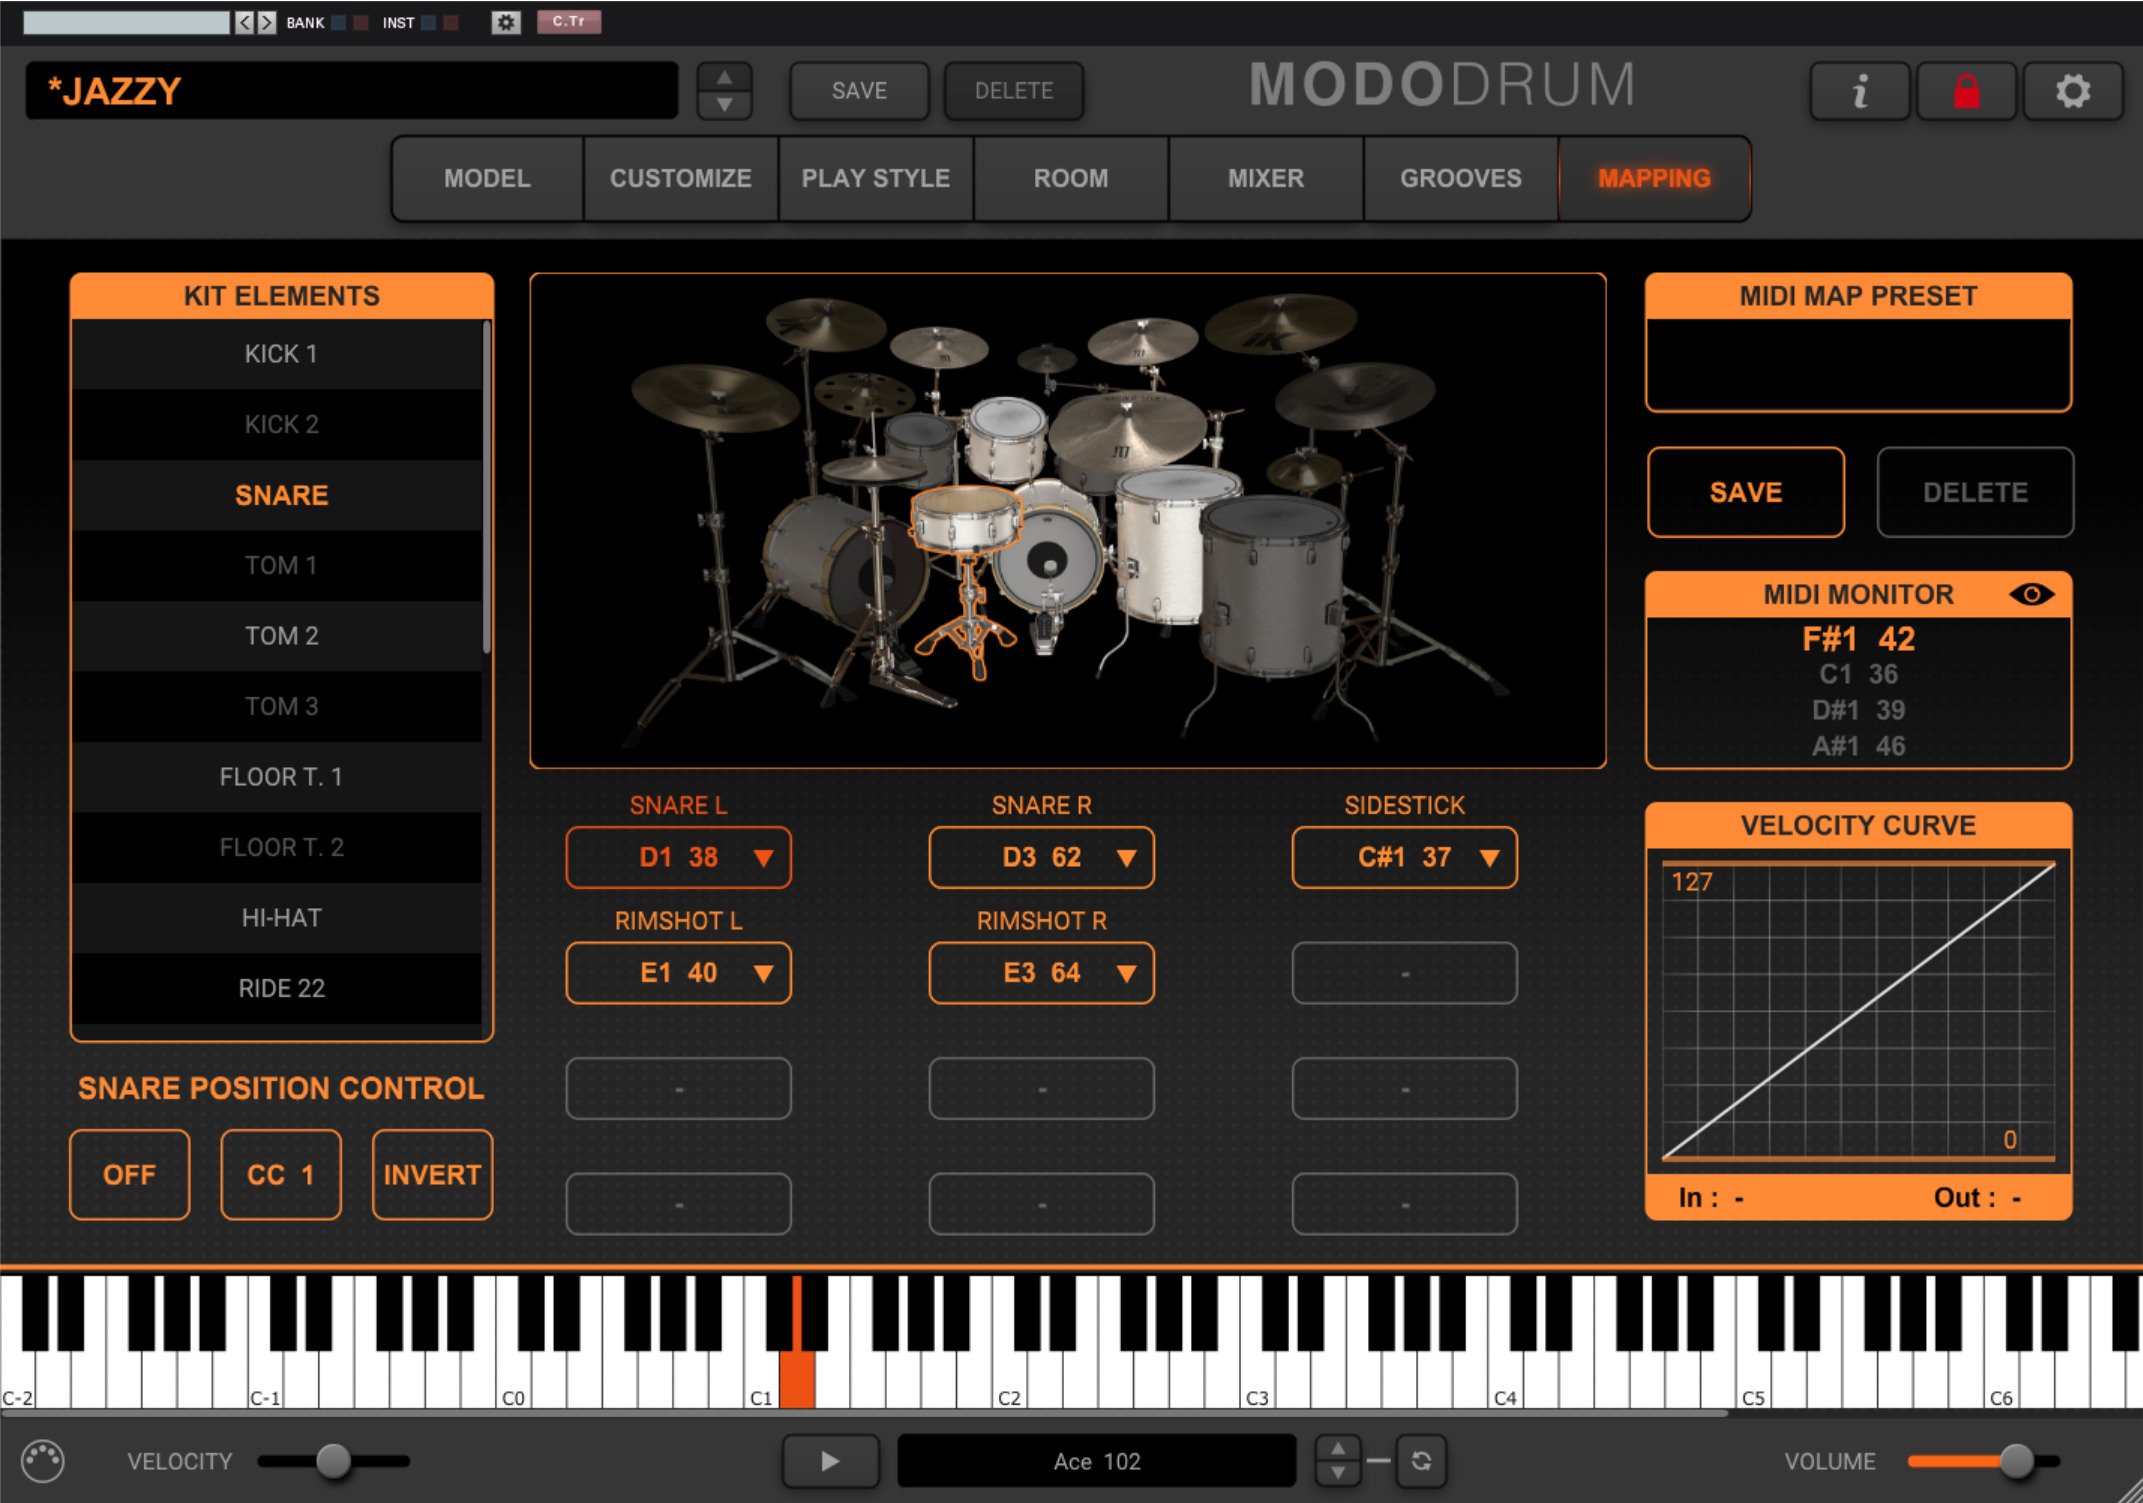The width and height of the screenshot is (2143, 1503).
Task: Click the highlighted snare drum in kit view
Action: click(x=966, y=520)
